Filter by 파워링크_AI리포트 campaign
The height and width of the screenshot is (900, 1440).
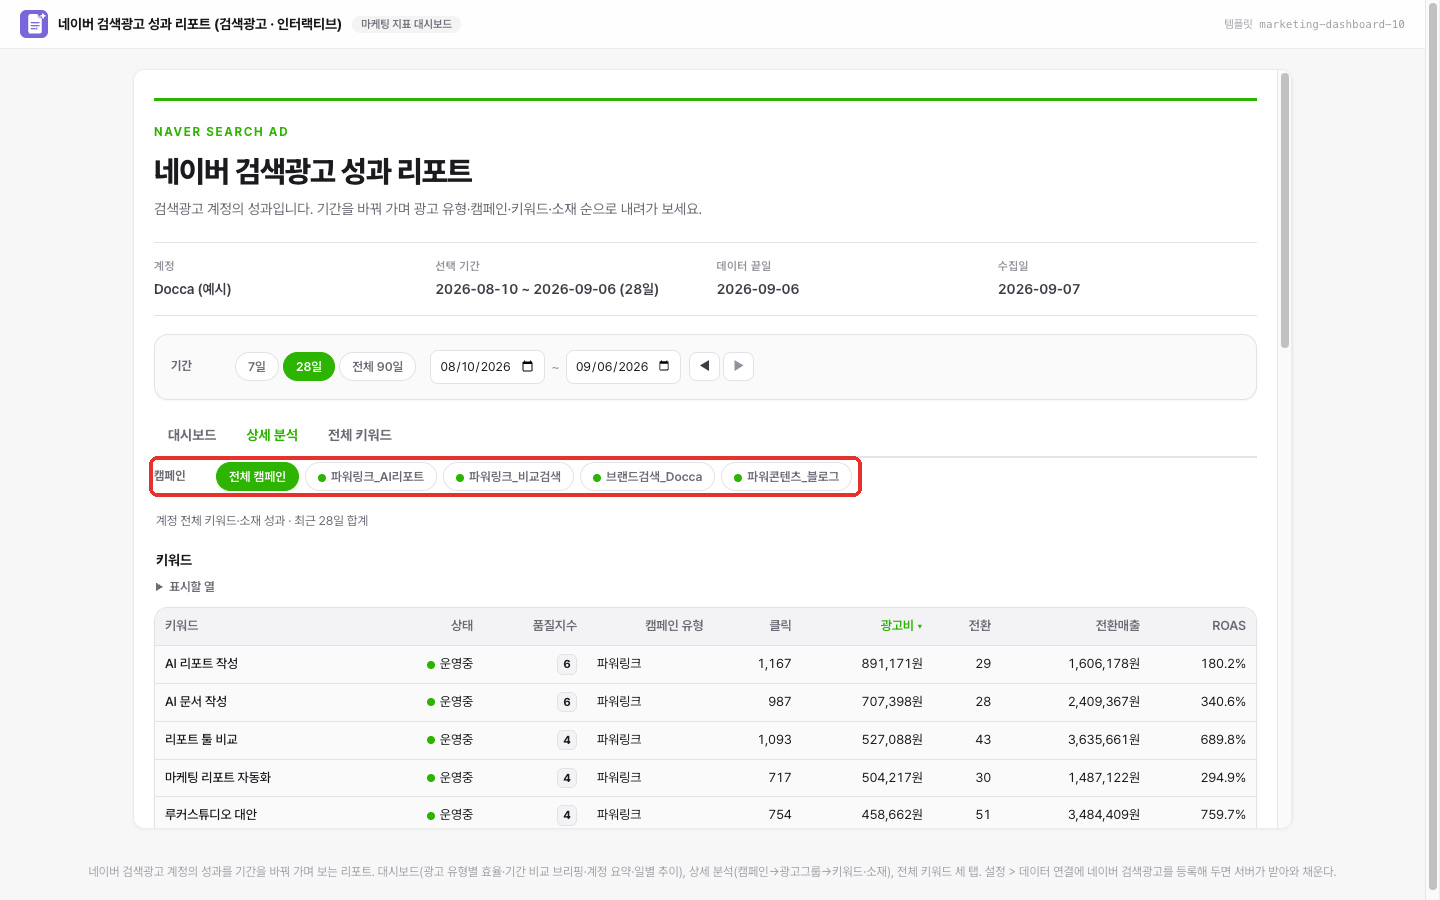coord(371,477)
